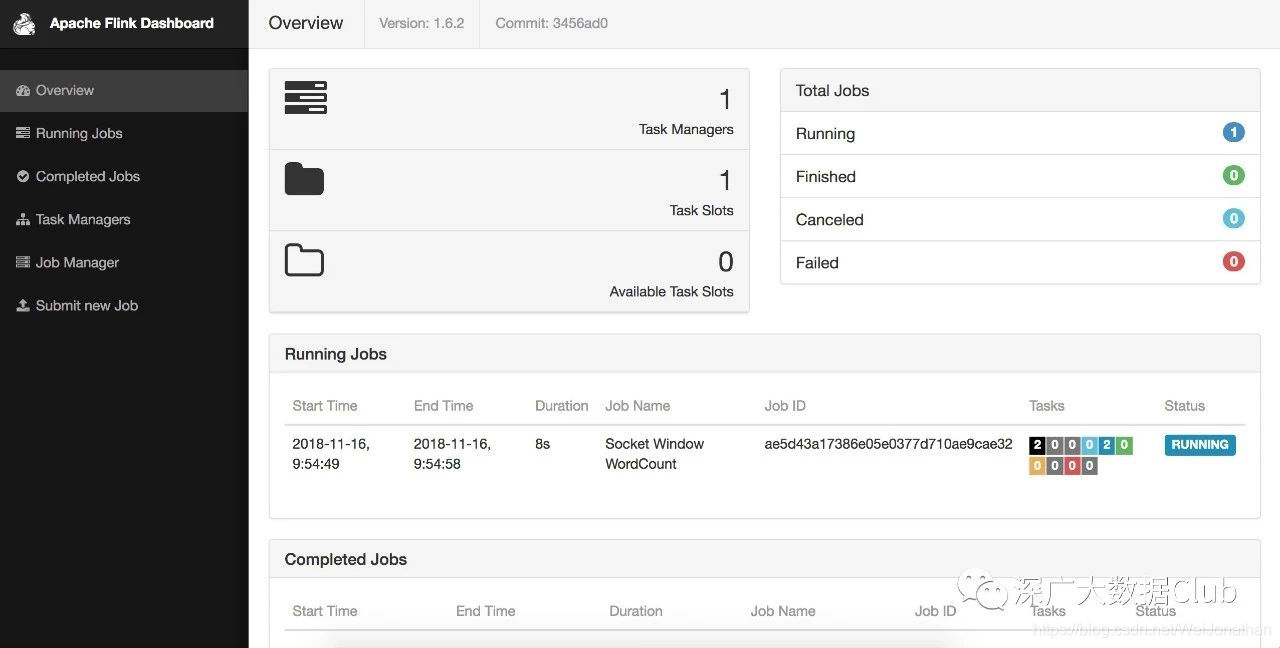Click the blue task badge showing 2
Screen dimensions: 1280x648
(1106, 445)
